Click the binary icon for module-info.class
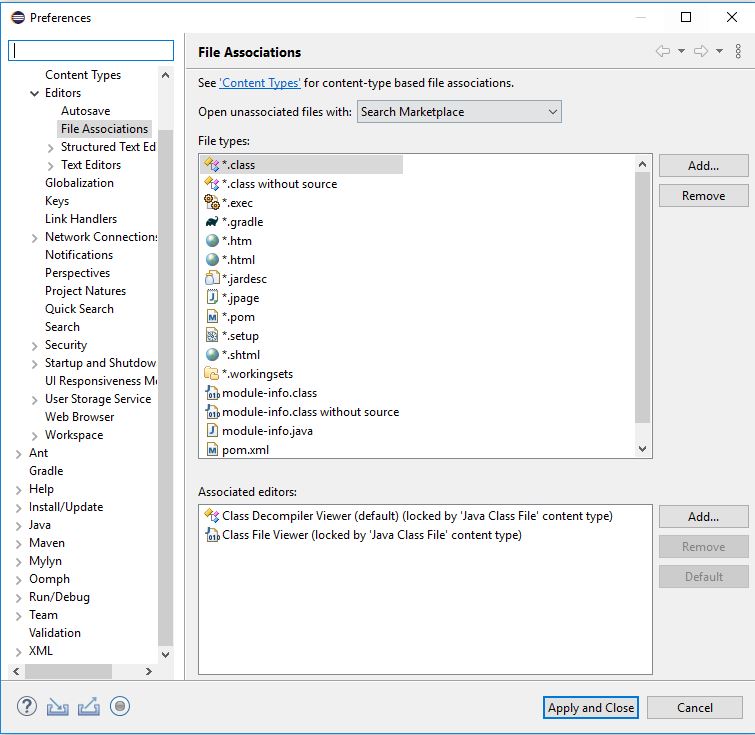The width and height of the screenshot is (755, 735). pos(212,393)
